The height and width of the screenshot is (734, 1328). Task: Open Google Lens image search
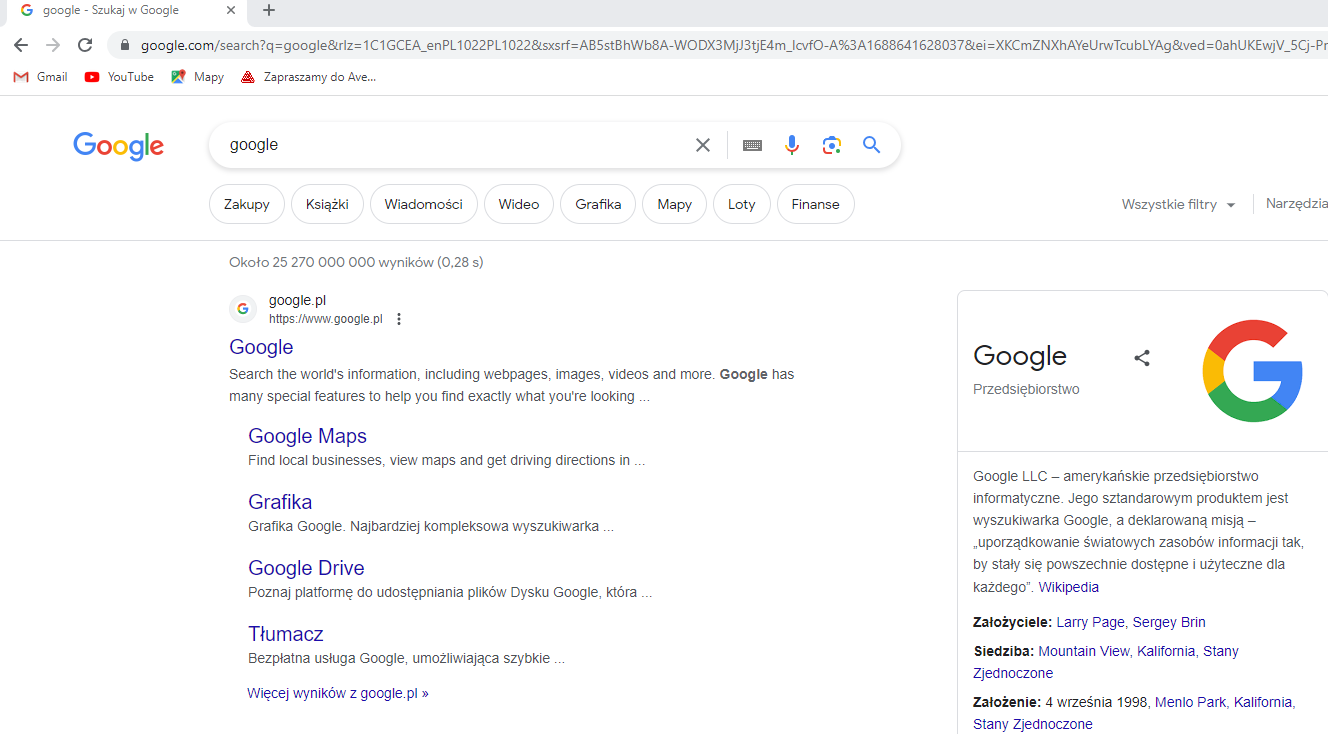(x=832, y=145)
